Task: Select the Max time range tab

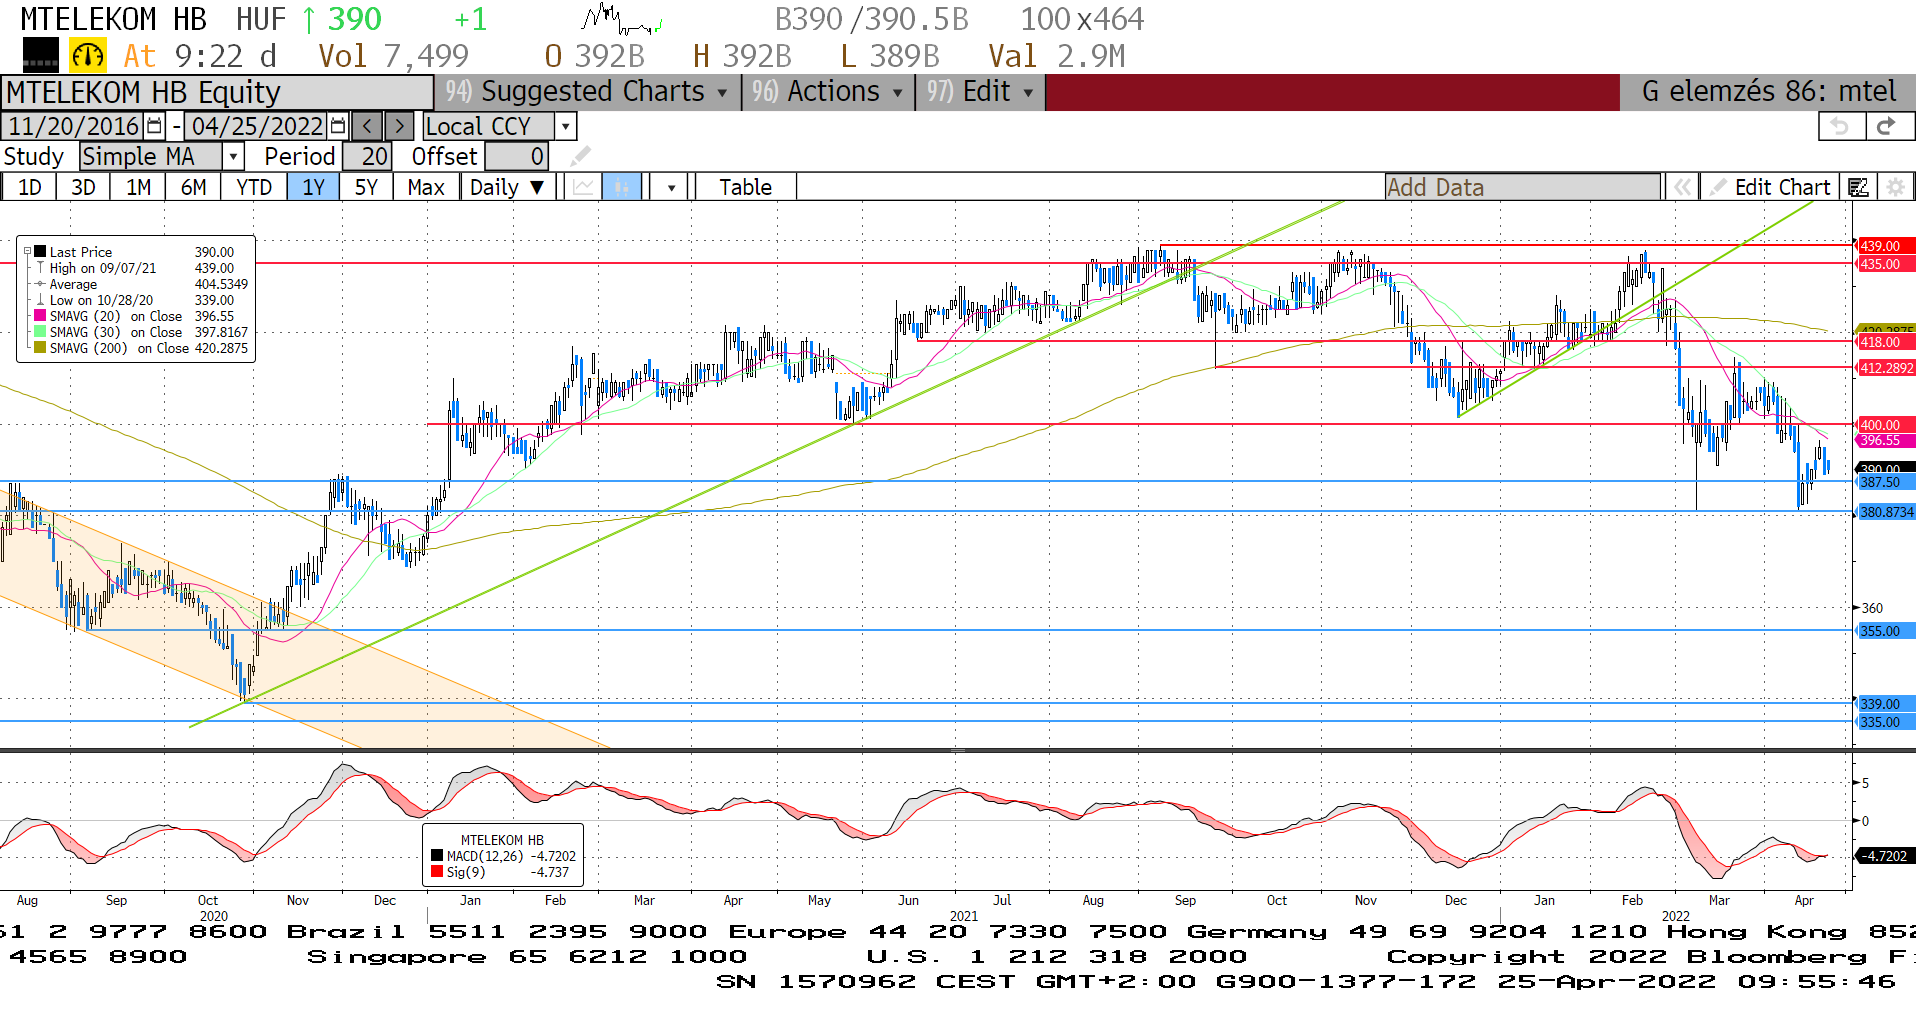Action: (x=426, y=187)
